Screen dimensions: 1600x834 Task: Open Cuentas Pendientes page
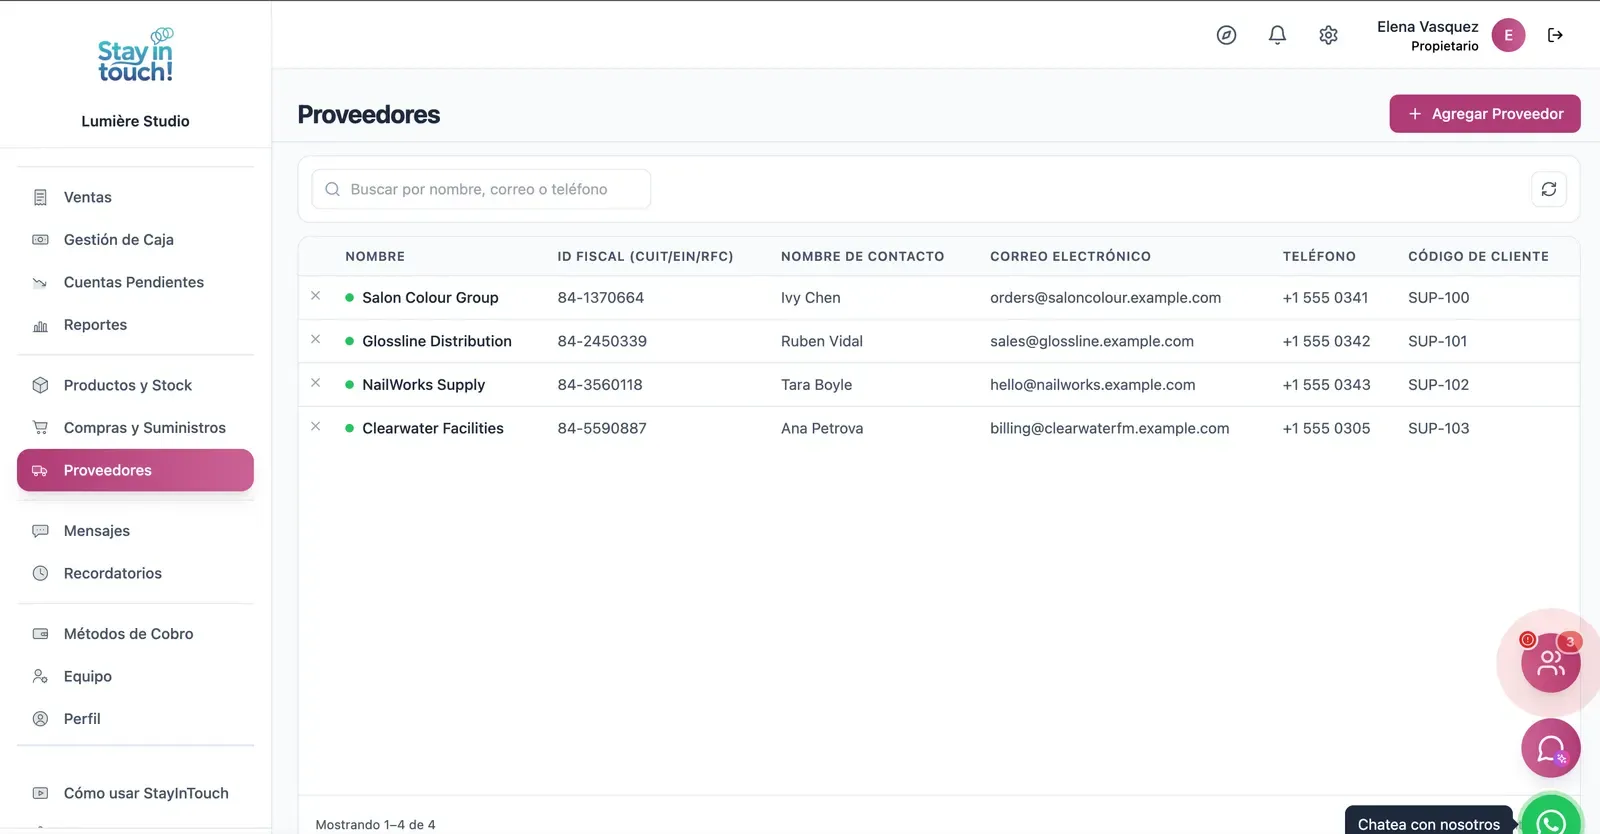(135, 282)
